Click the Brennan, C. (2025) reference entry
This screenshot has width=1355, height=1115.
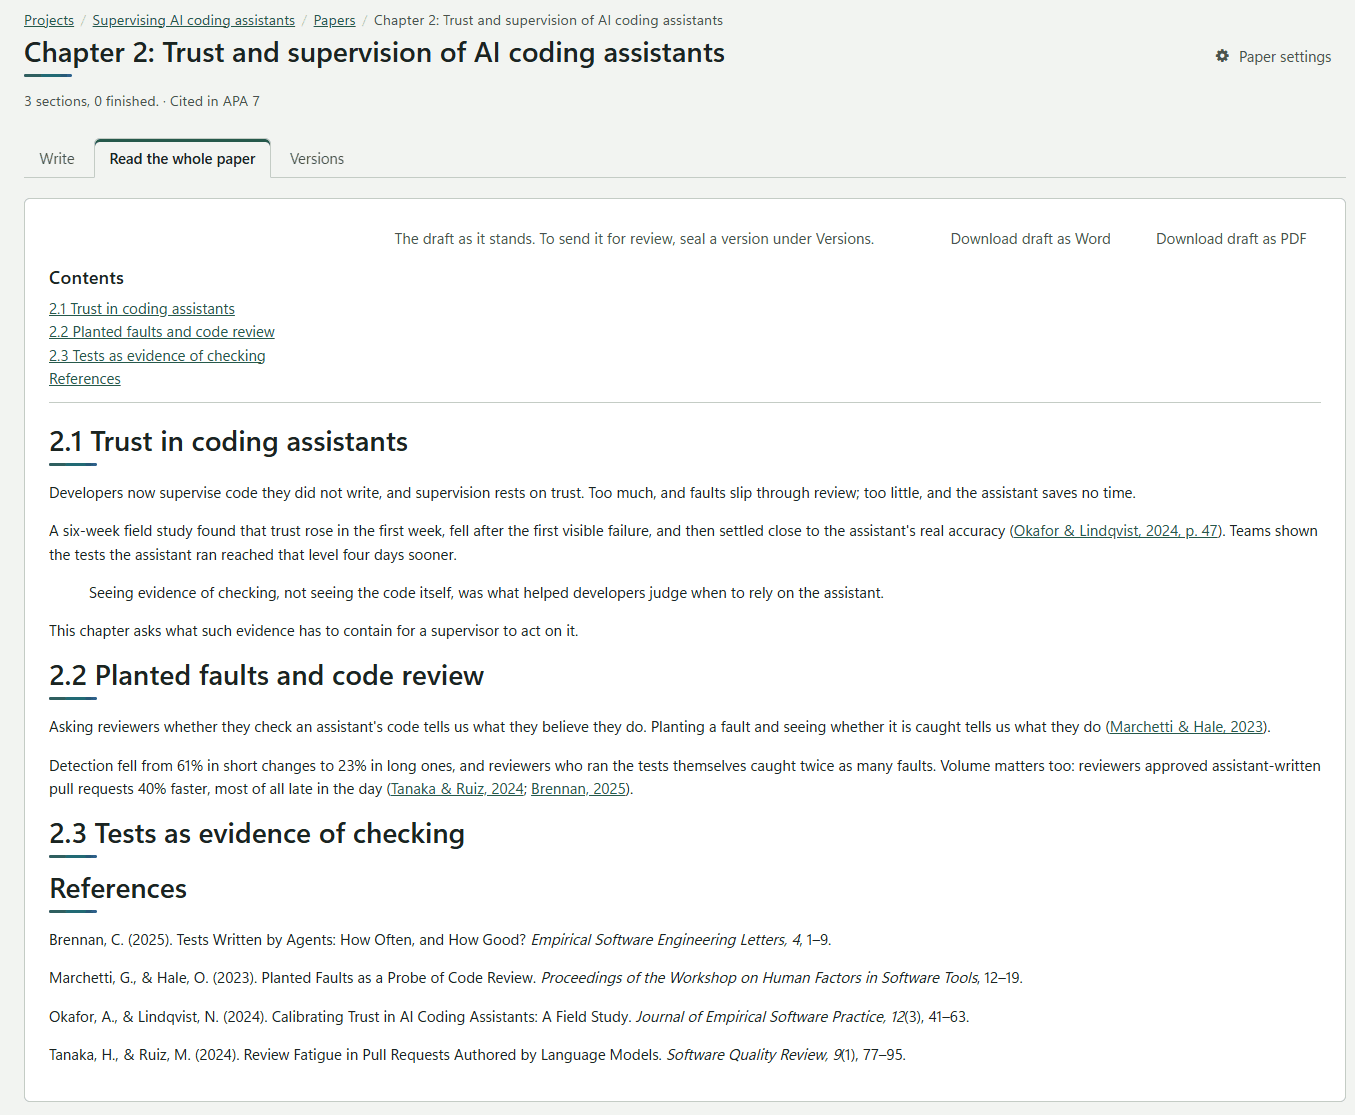pos(440,940)
